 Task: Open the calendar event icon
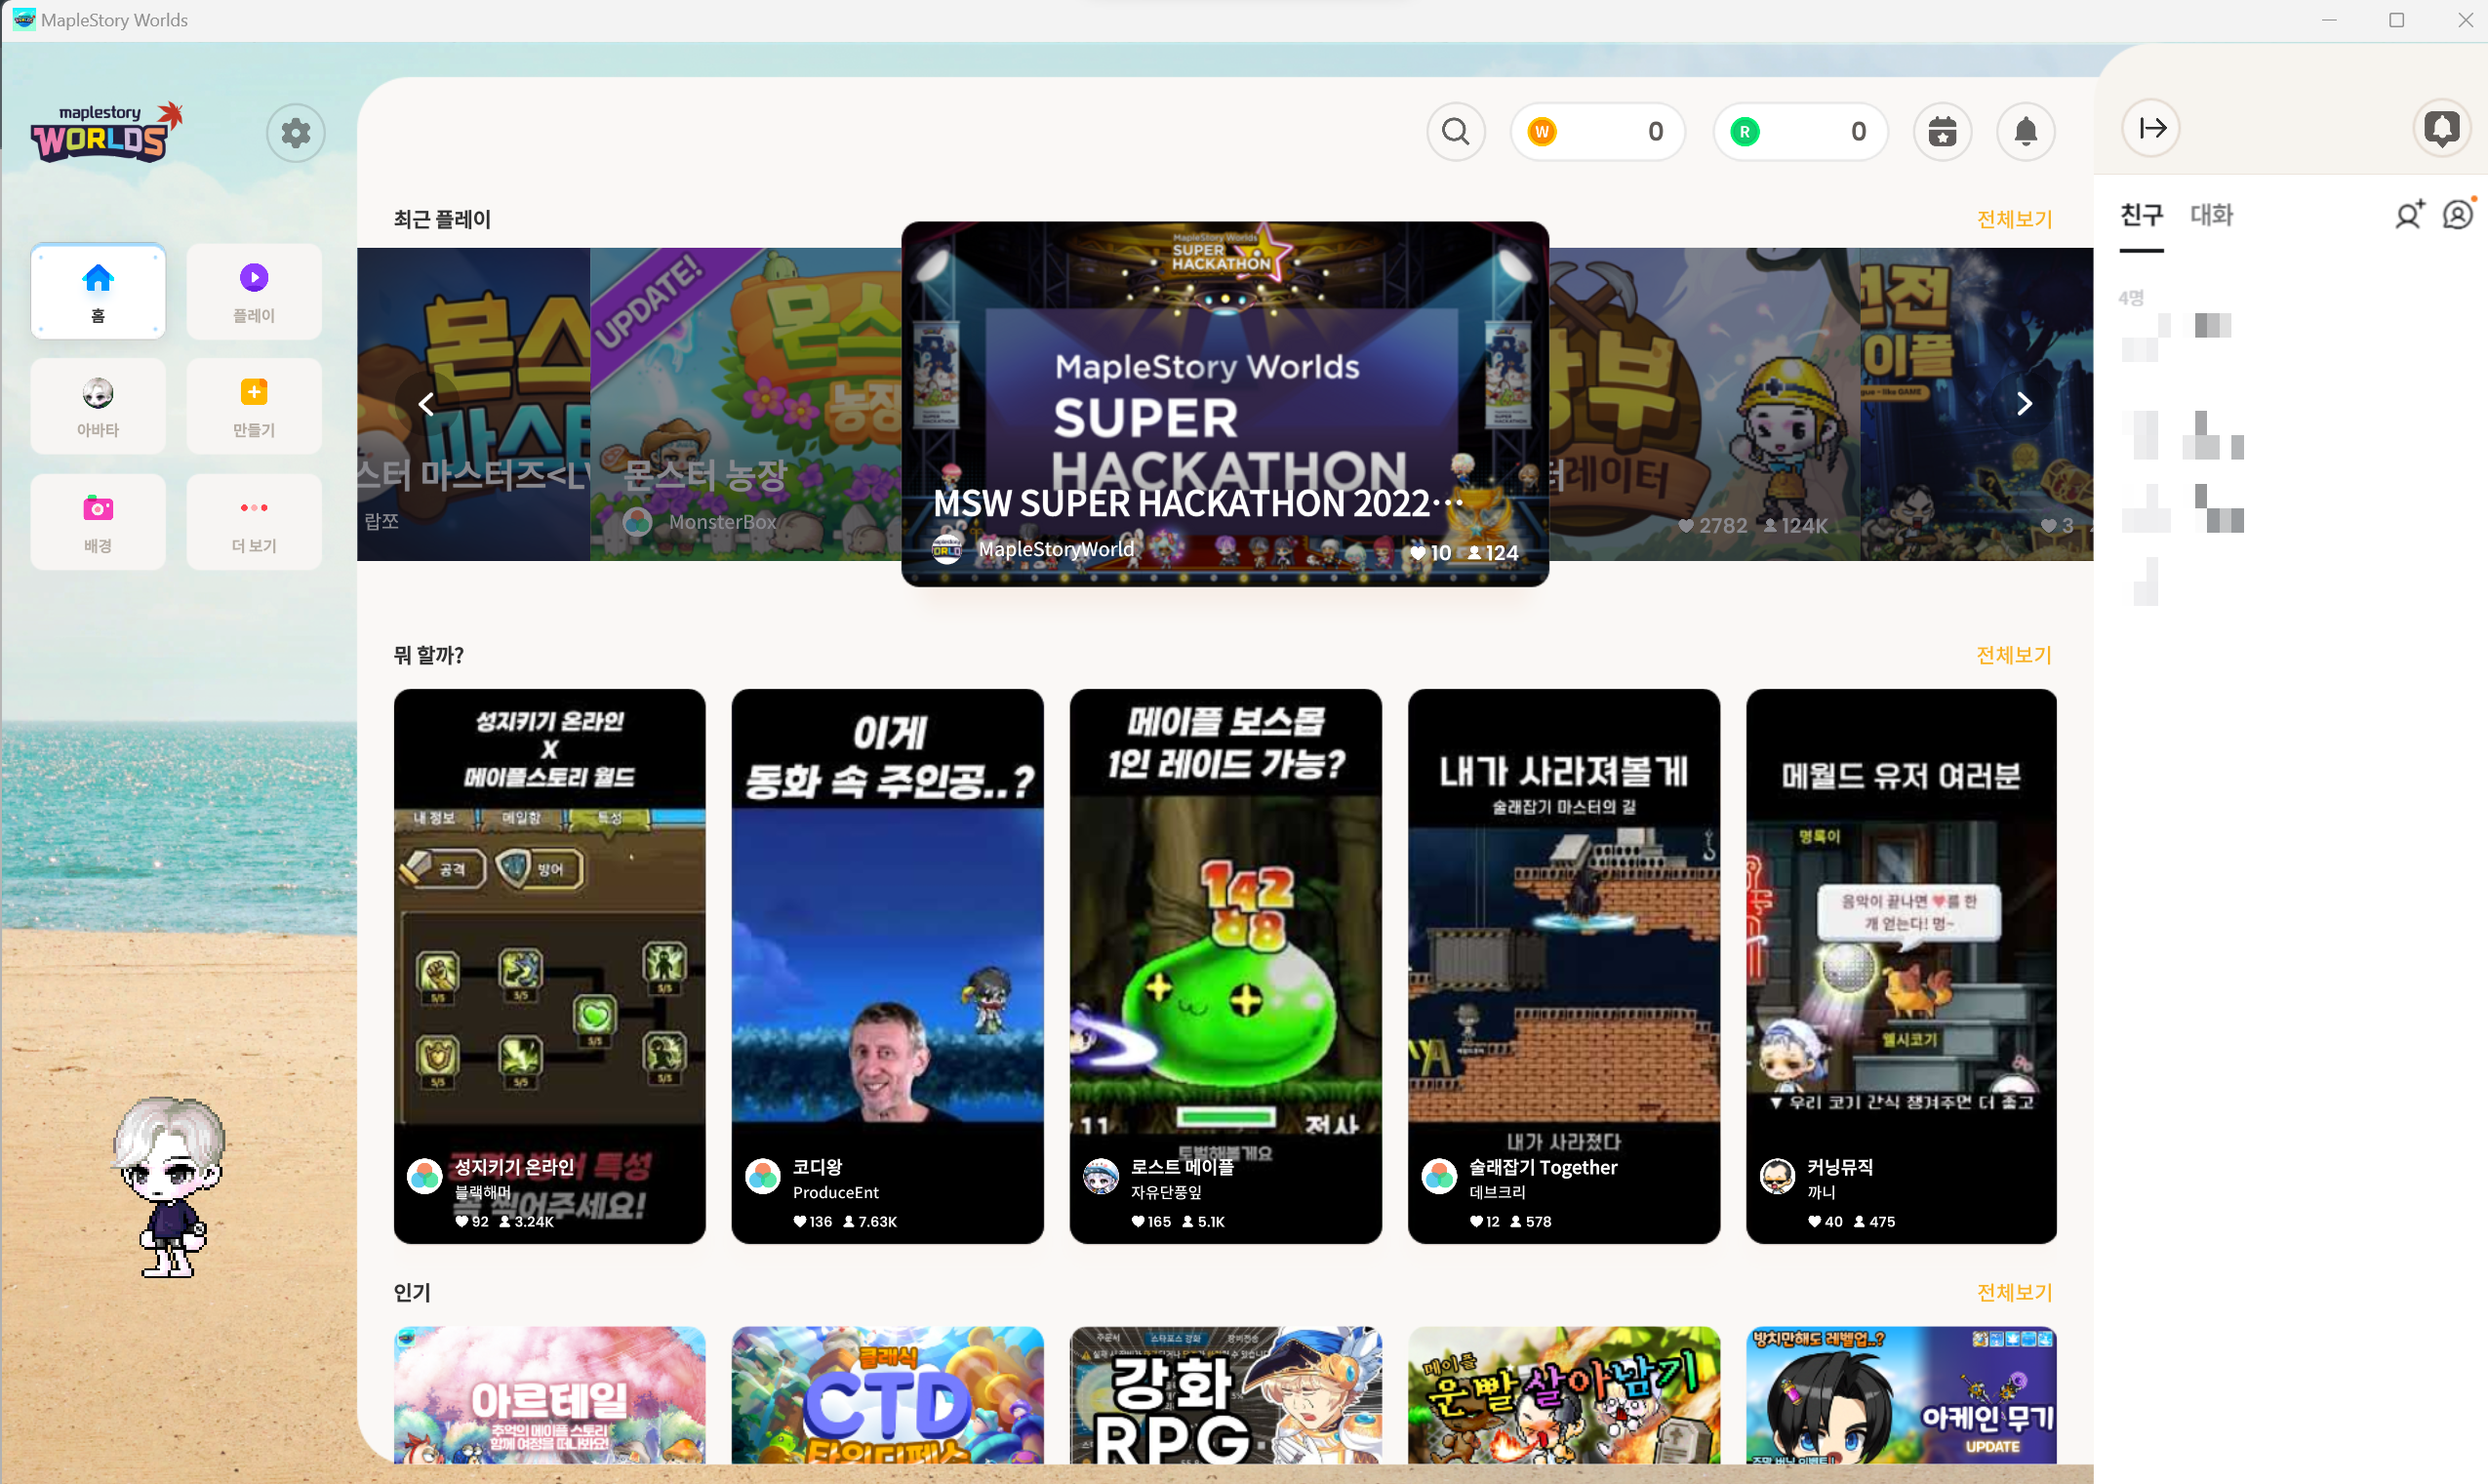pos(1941,131)
